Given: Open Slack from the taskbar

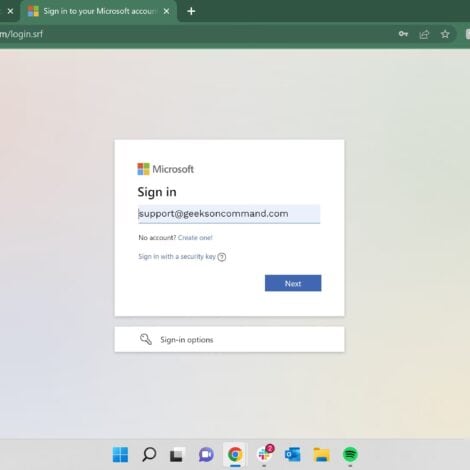Looking at the screenshot, I should click(x=264, y=454).
